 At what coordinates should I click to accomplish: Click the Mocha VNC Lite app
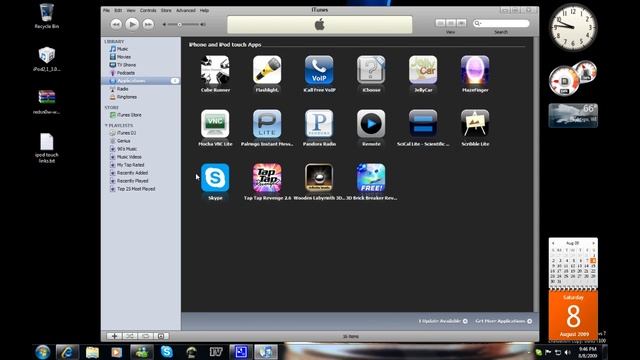(x=215, y=124)
